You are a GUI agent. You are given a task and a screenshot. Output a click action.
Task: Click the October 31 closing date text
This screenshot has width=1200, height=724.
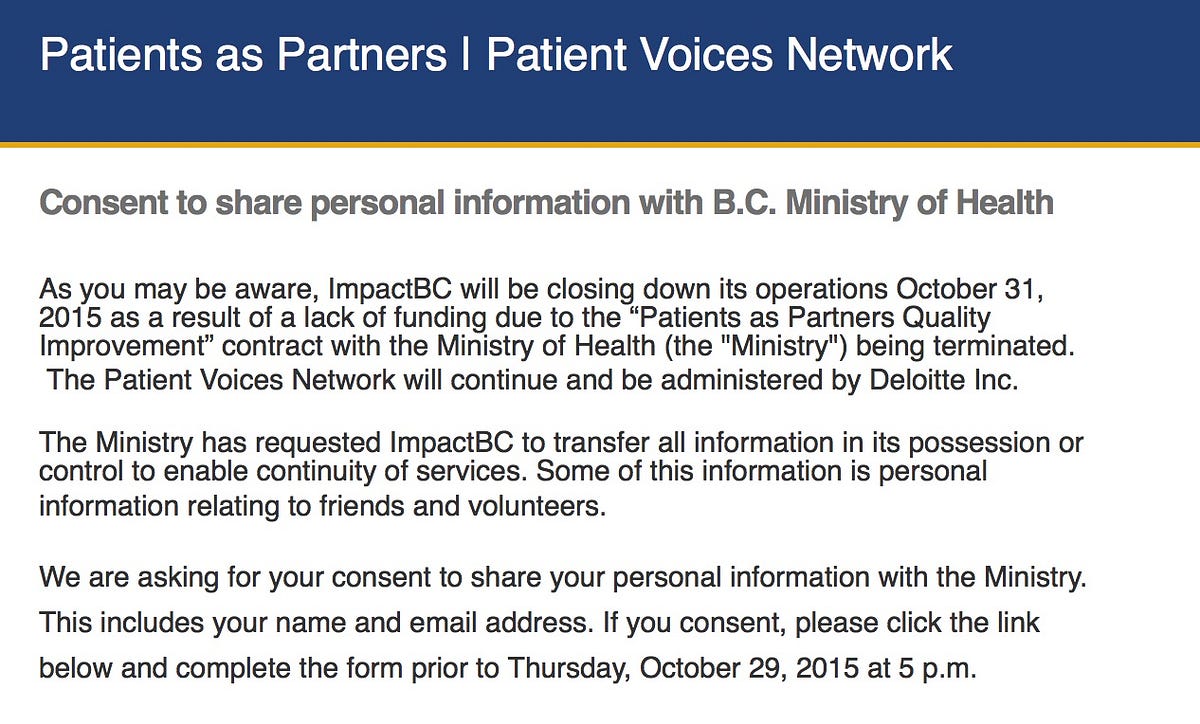(x=961, y=290)
